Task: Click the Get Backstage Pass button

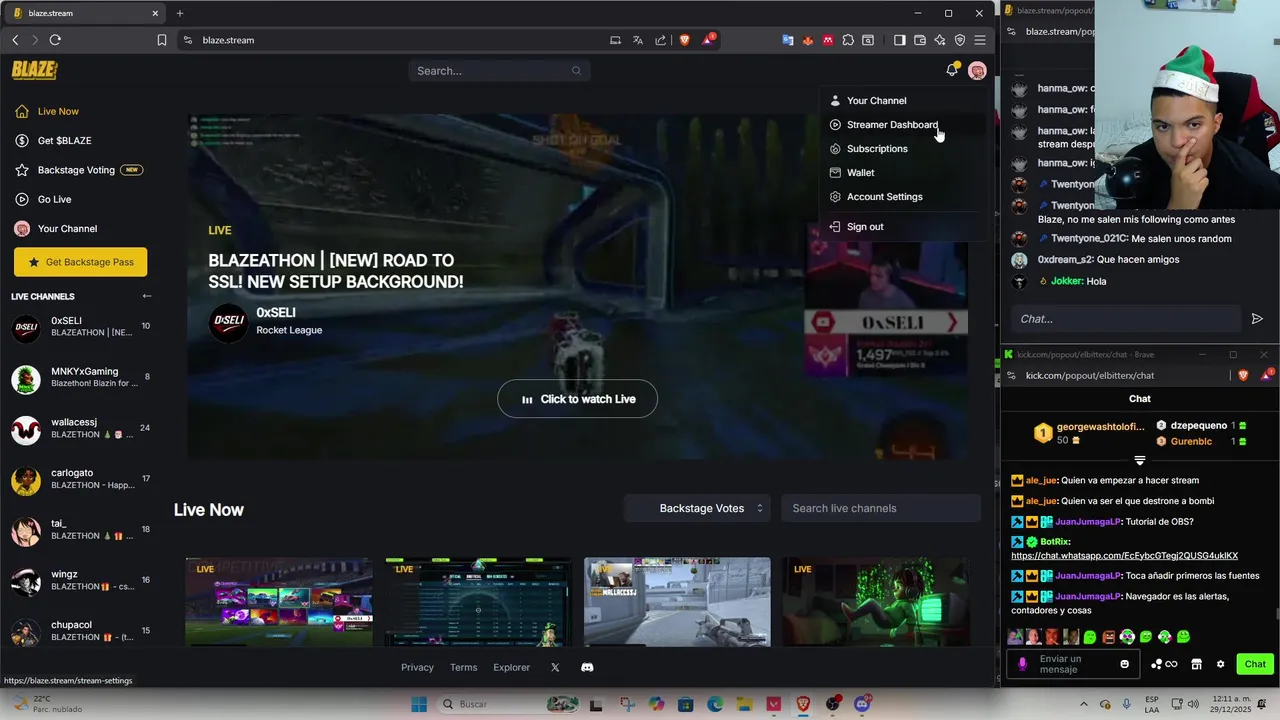Action: click(x=80, y=262)
